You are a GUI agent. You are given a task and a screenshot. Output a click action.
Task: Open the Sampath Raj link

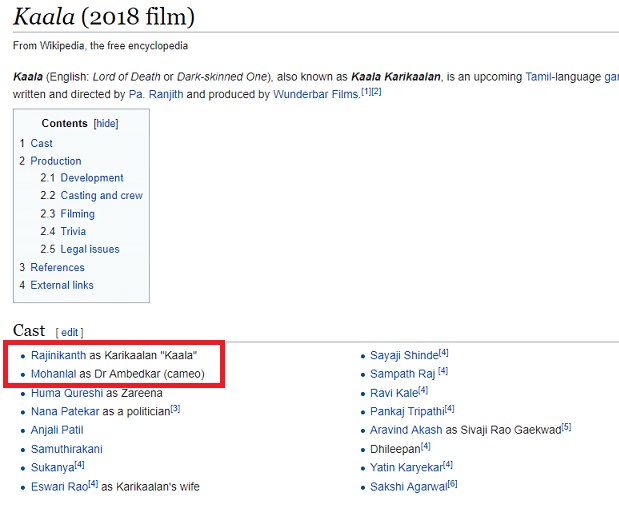402,374
